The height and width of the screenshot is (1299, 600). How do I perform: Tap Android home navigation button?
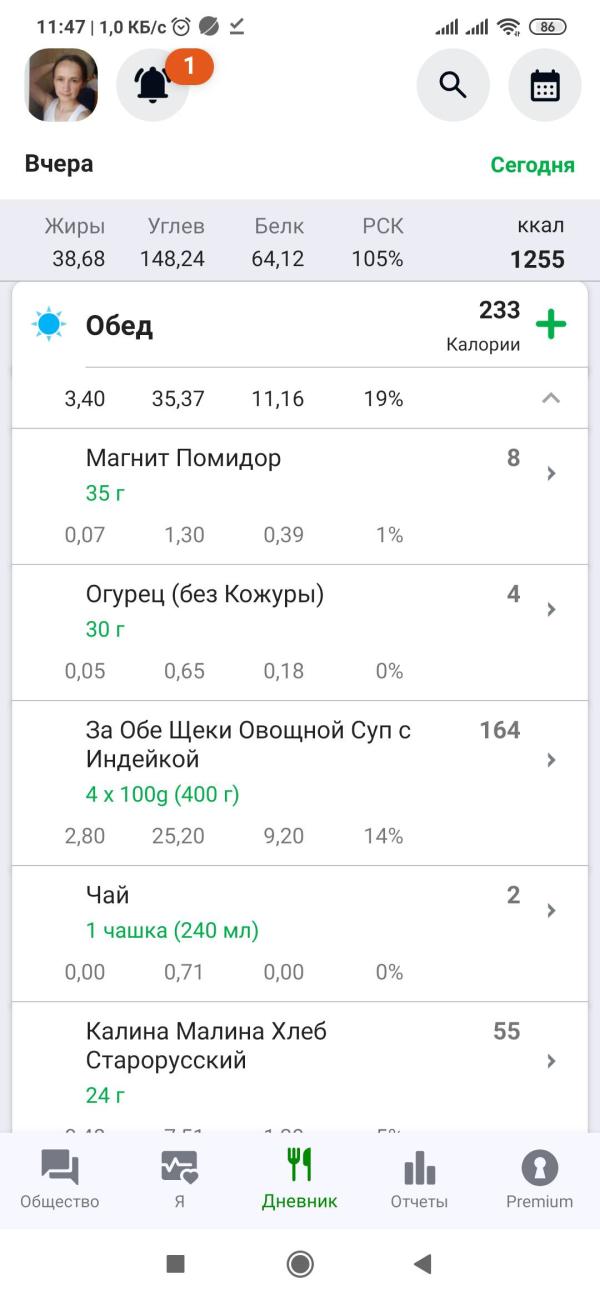(x=300, y=1264)
